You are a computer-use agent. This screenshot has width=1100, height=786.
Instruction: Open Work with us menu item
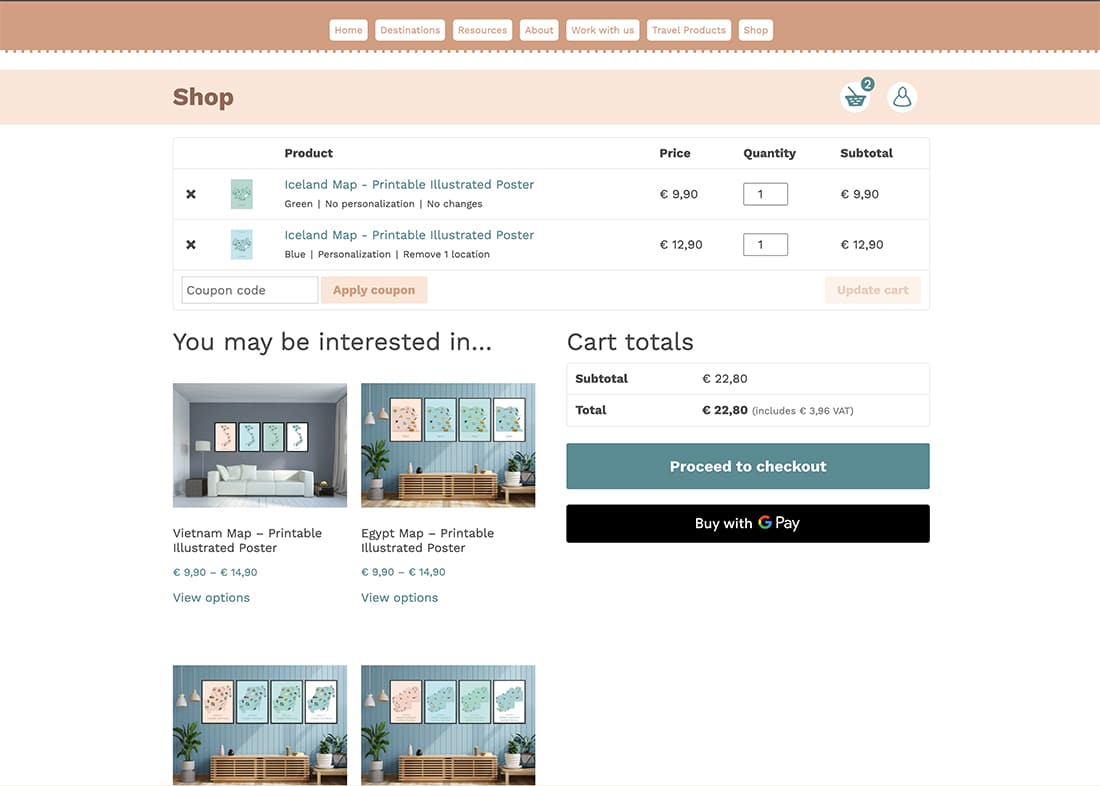click(603, 30)
